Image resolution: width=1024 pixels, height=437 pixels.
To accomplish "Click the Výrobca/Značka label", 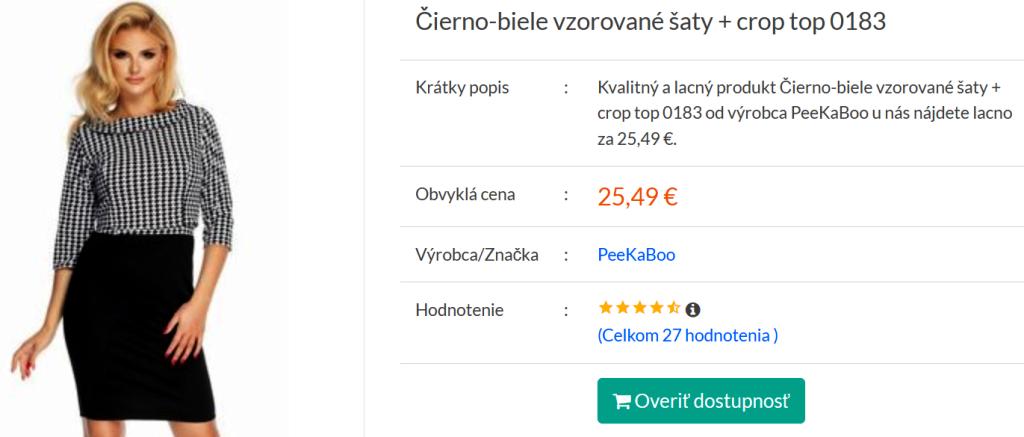I will pos(476,254).
